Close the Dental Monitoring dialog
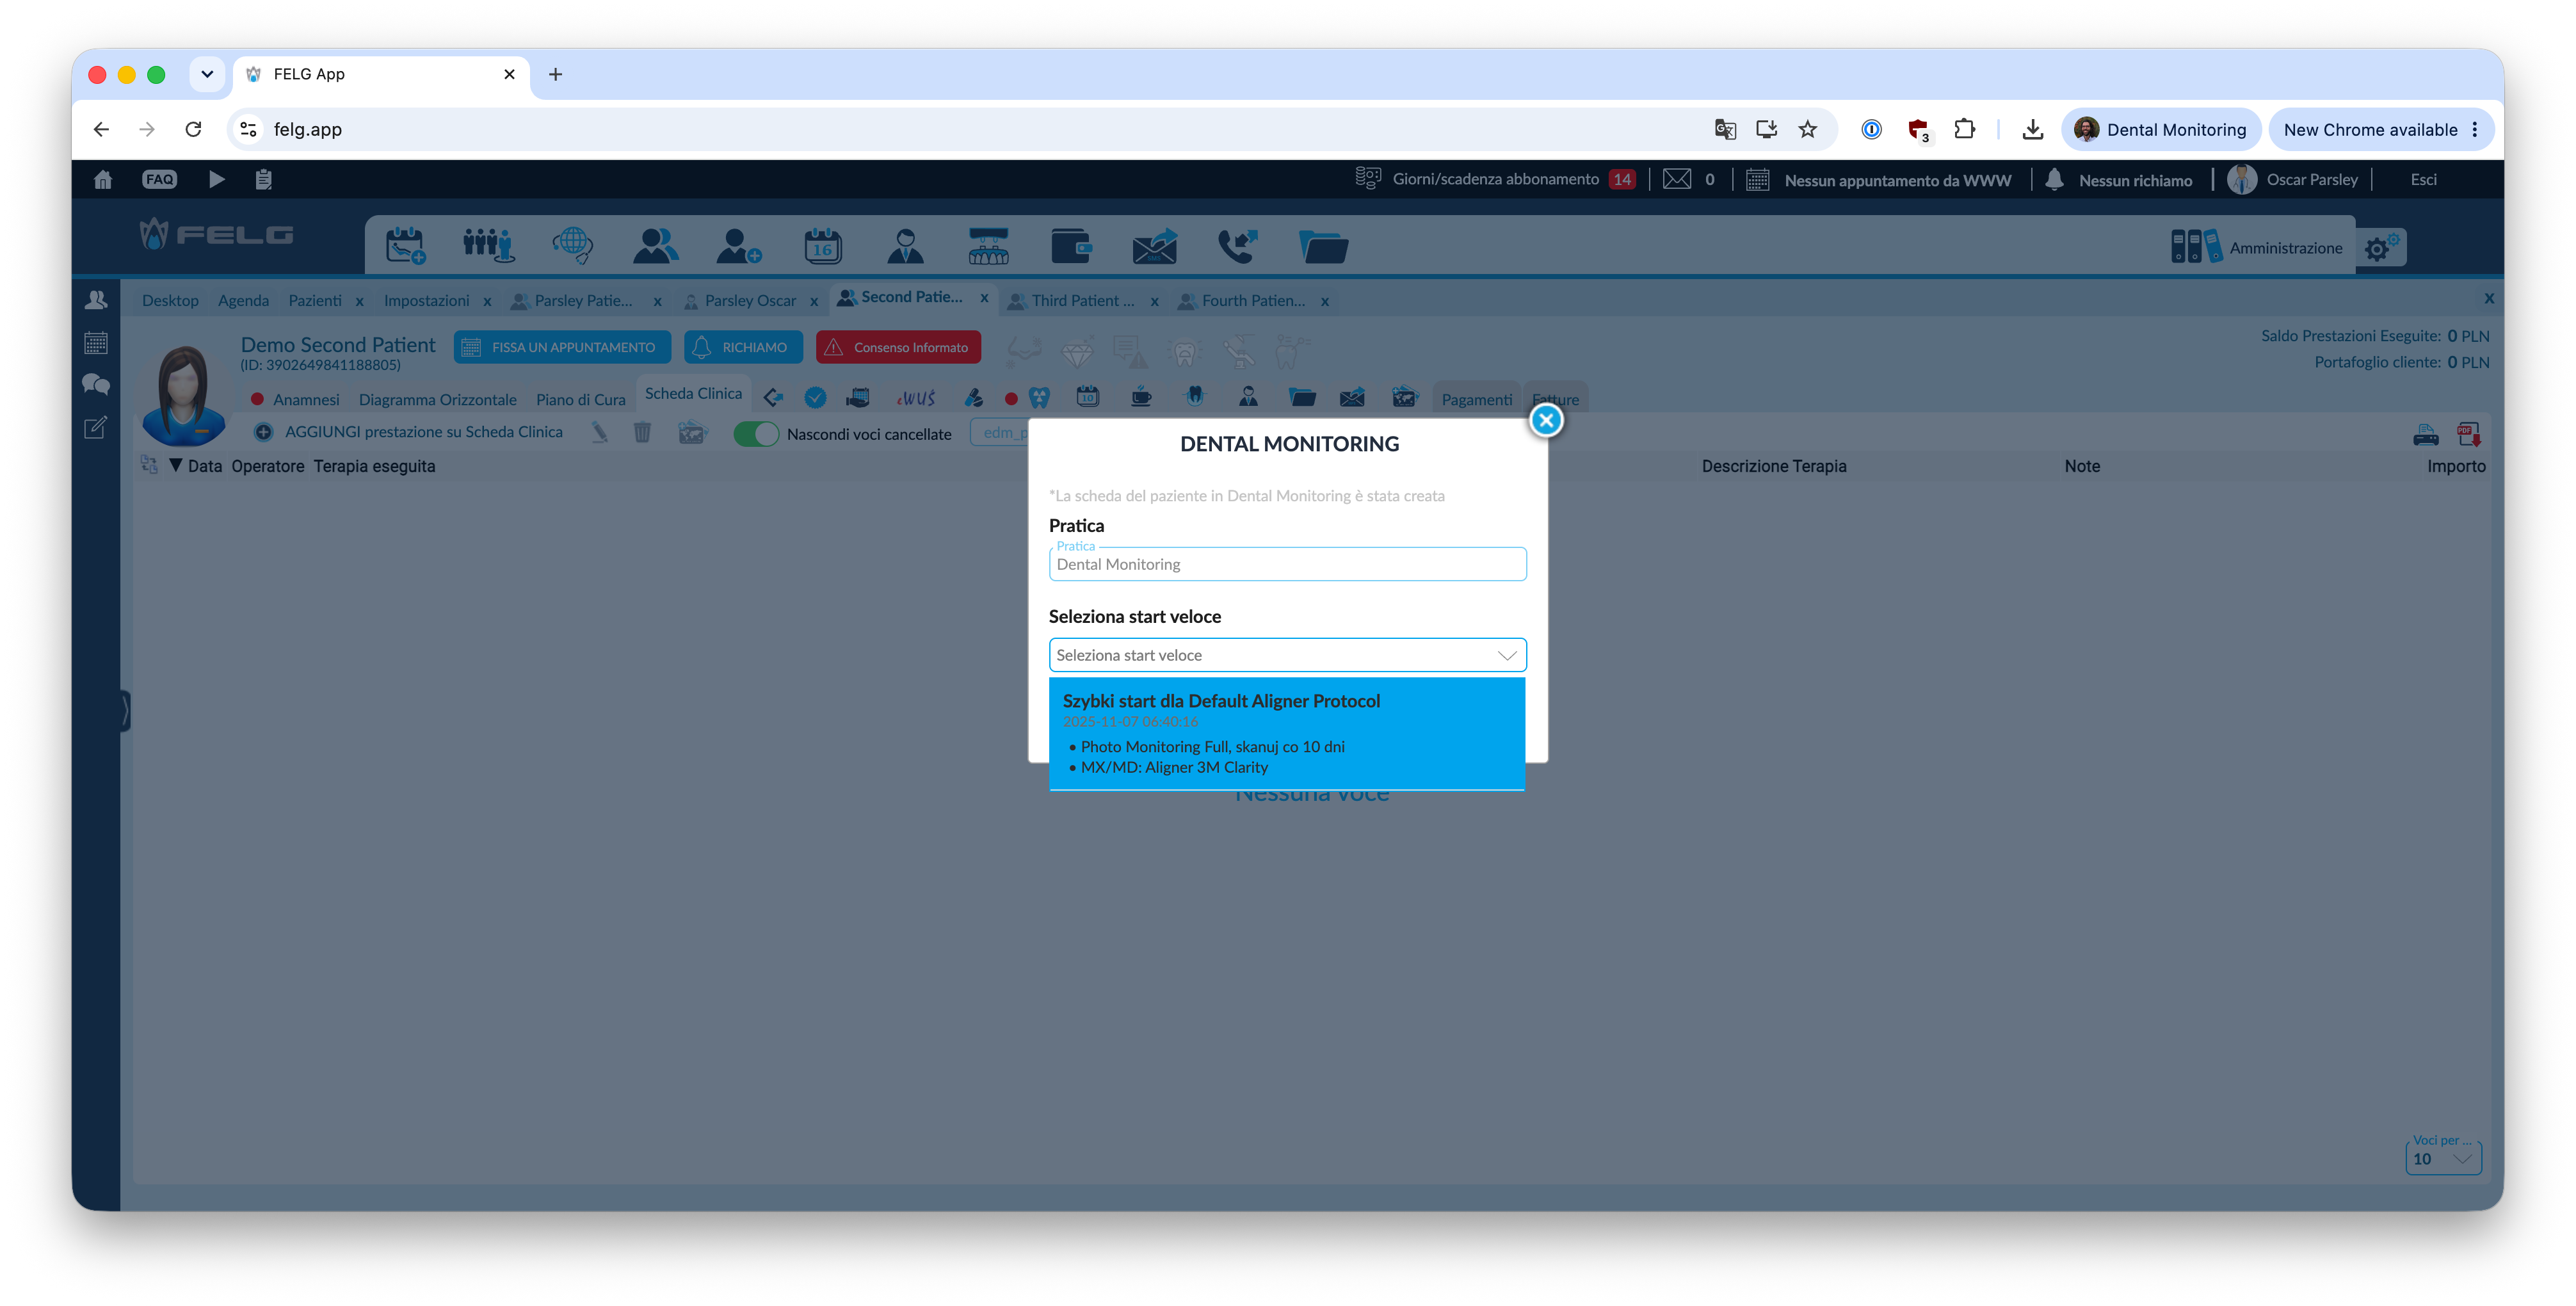 [1546, 421]
